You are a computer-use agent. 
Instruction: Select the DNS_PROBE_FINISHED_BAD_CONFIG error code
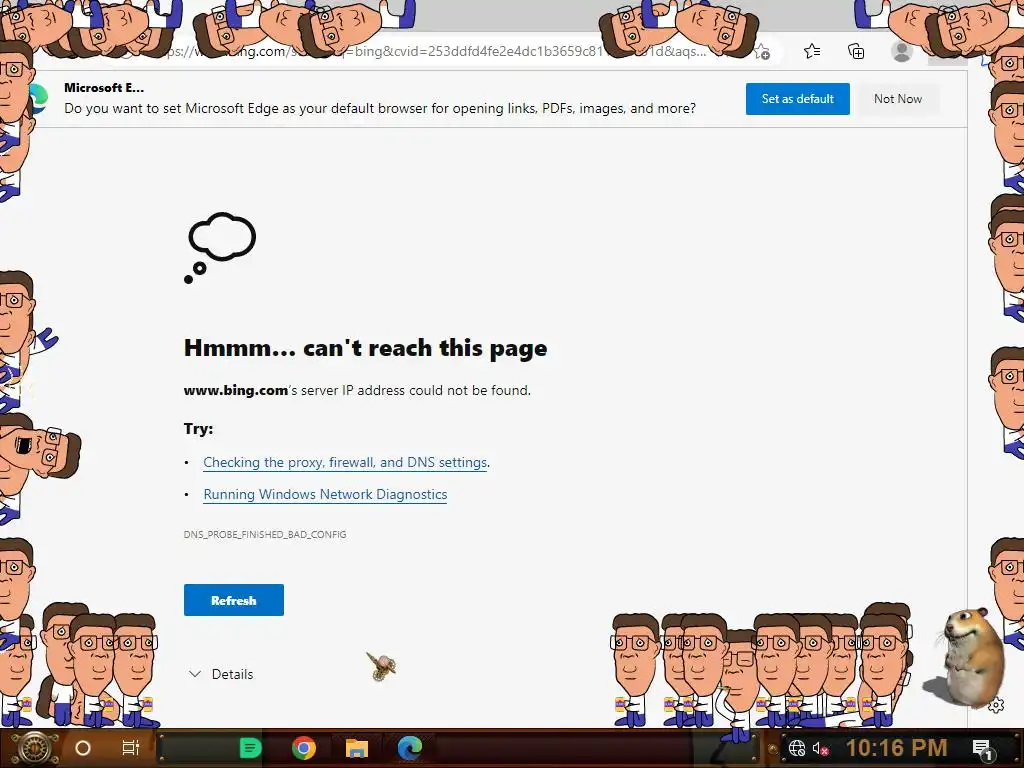265,534
